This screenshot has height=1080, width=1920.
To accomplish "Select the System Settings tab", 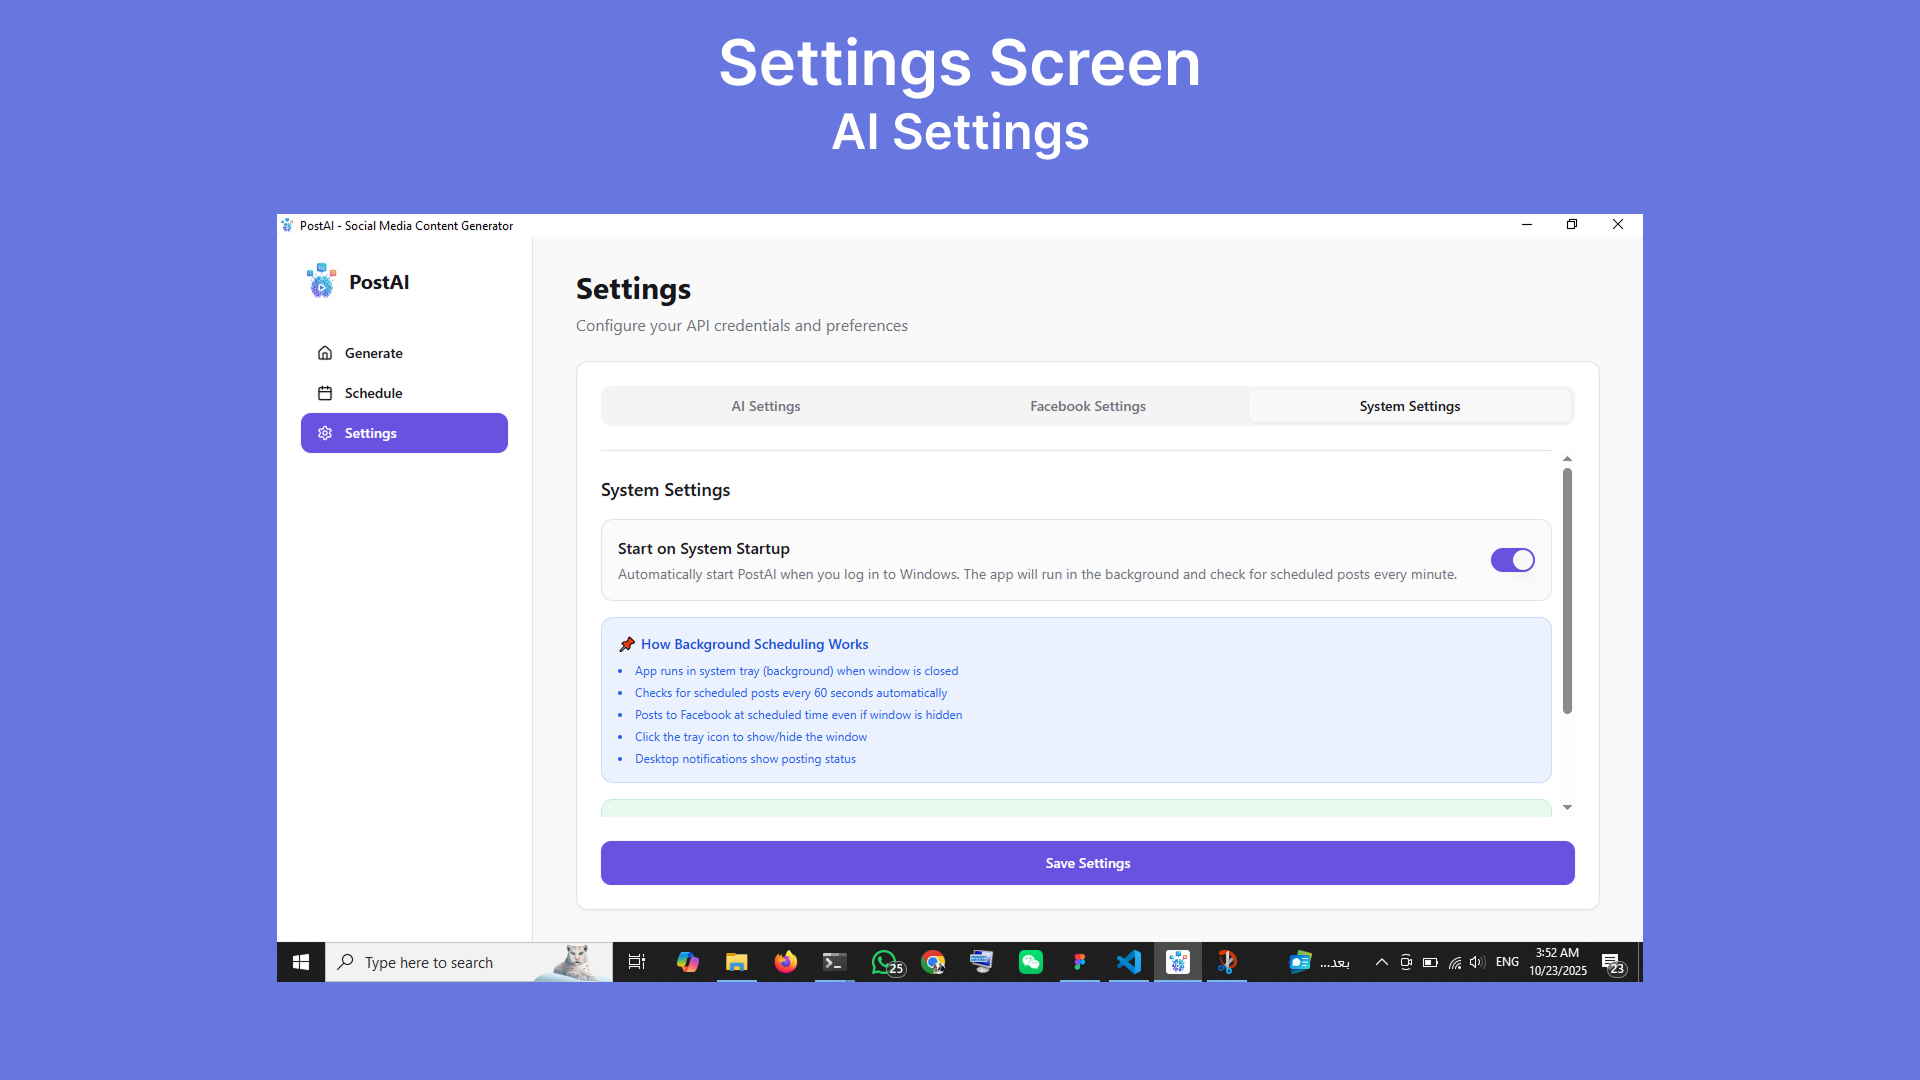I will (1409, 406).
